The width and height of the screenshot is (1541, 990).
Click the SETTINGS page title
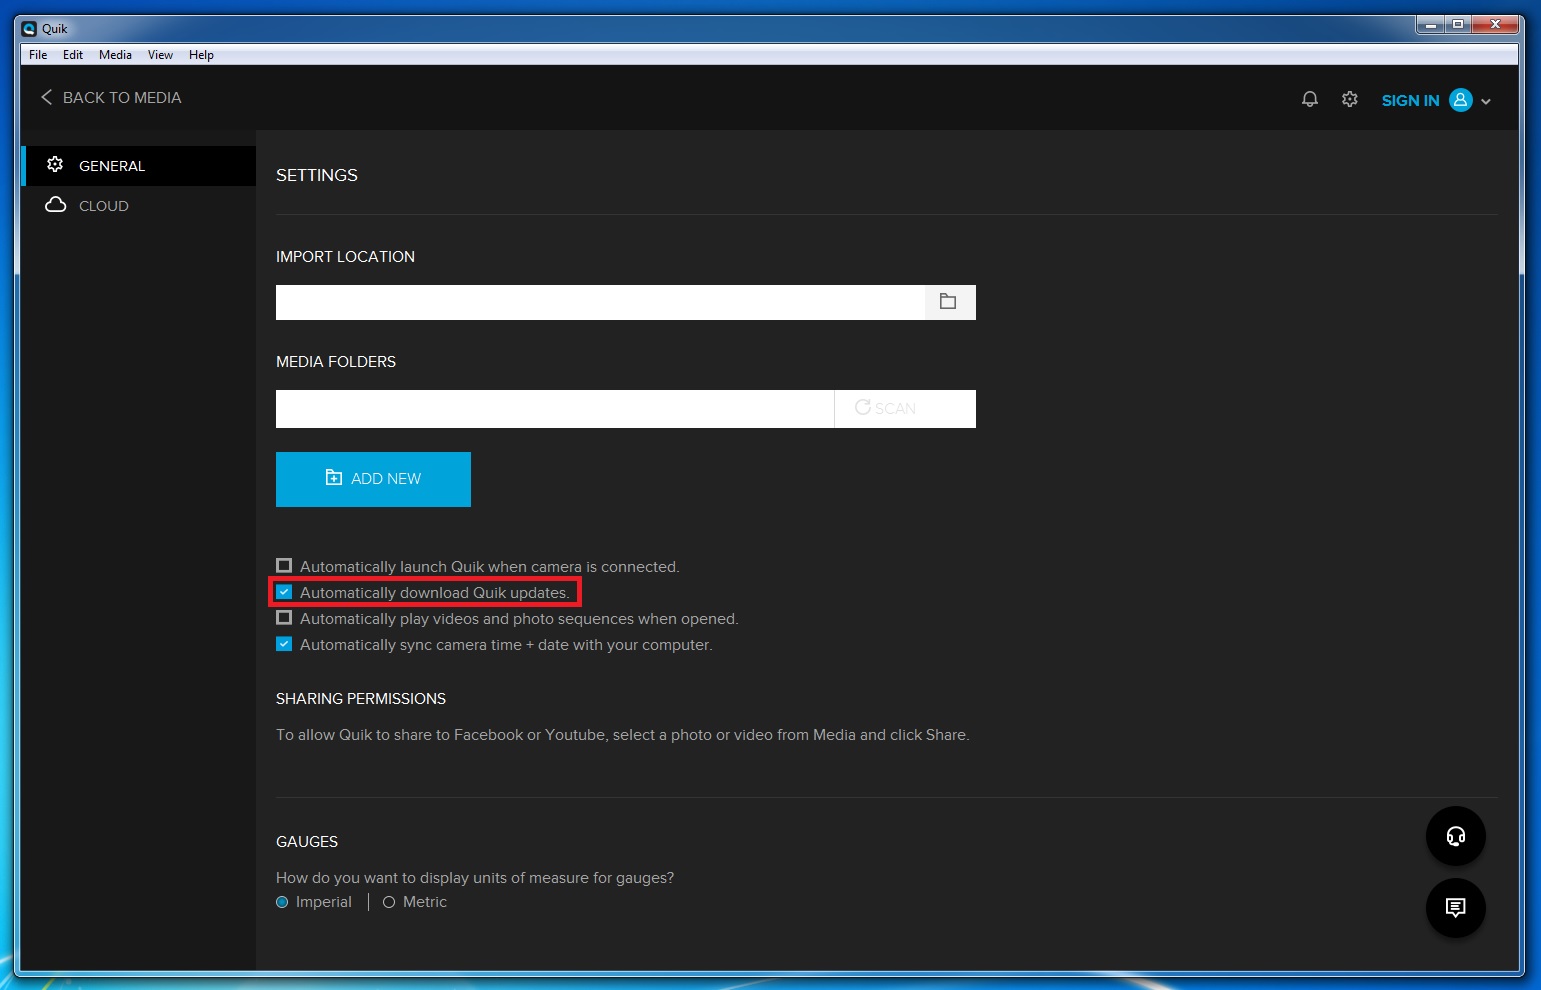click(317, 175)
